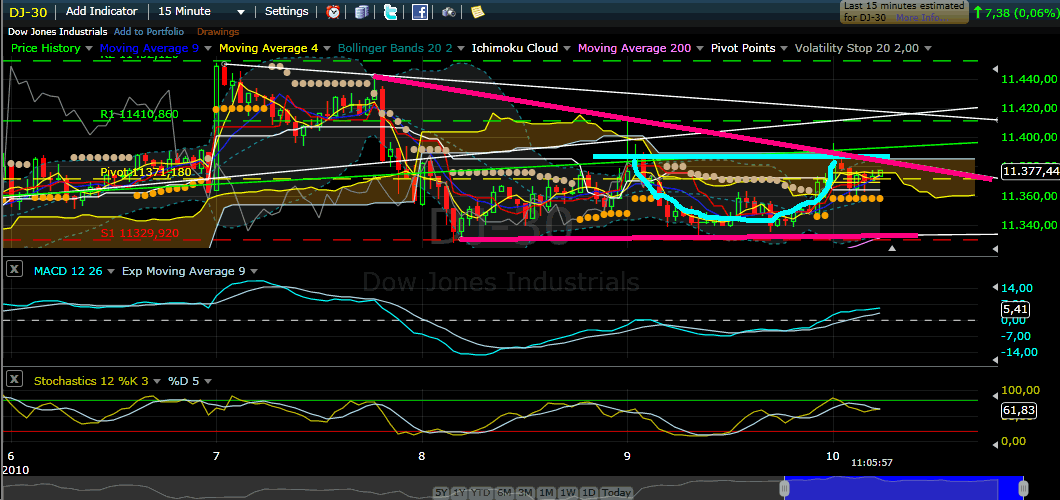The image size is (1060, 500).
Task: Open the chart Settings menu
Action: (286, 12)
